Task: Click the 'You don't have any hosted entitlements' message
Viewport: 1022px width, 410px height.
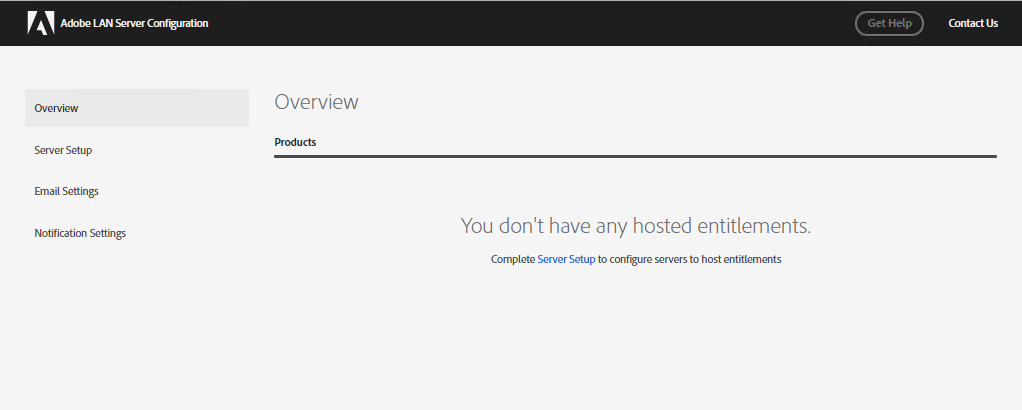Action: pyautogui.click(x=635, y=226)
